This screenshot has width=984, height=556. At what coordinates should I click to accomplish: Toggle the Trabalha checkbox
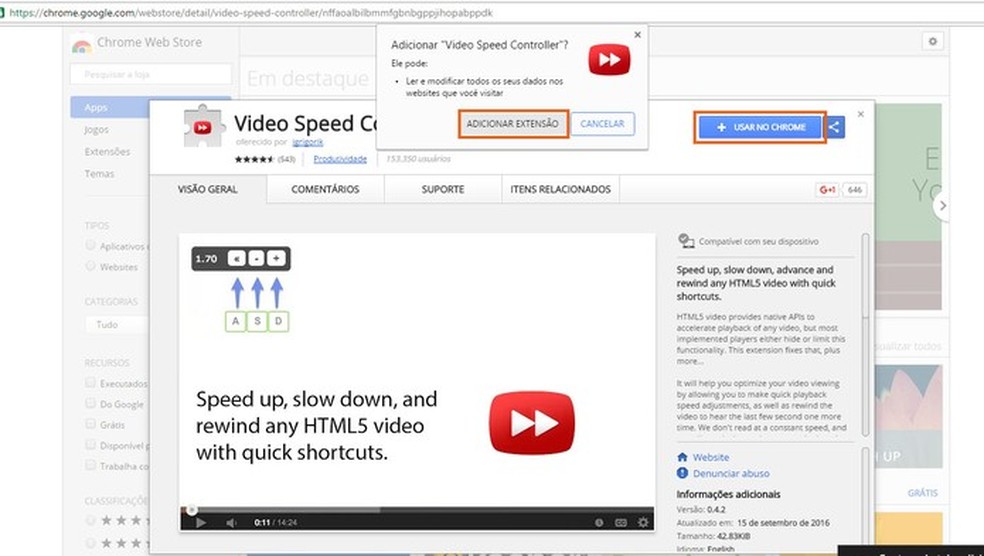click(x=90, y=465)
